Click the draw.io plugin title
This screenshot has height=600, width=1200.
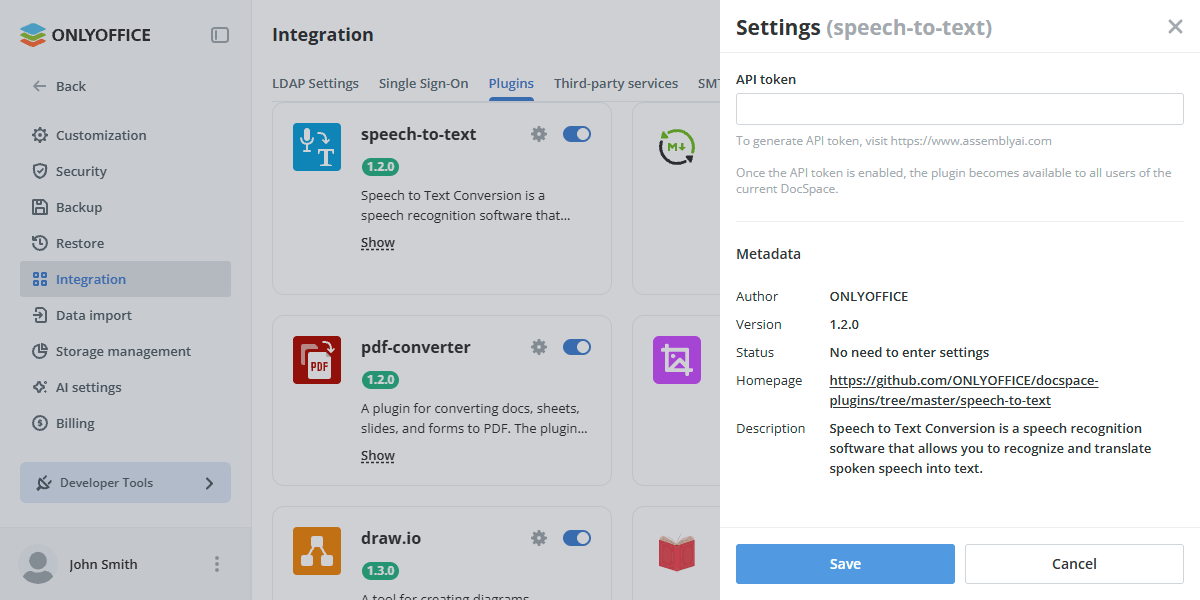coord(391,538)
